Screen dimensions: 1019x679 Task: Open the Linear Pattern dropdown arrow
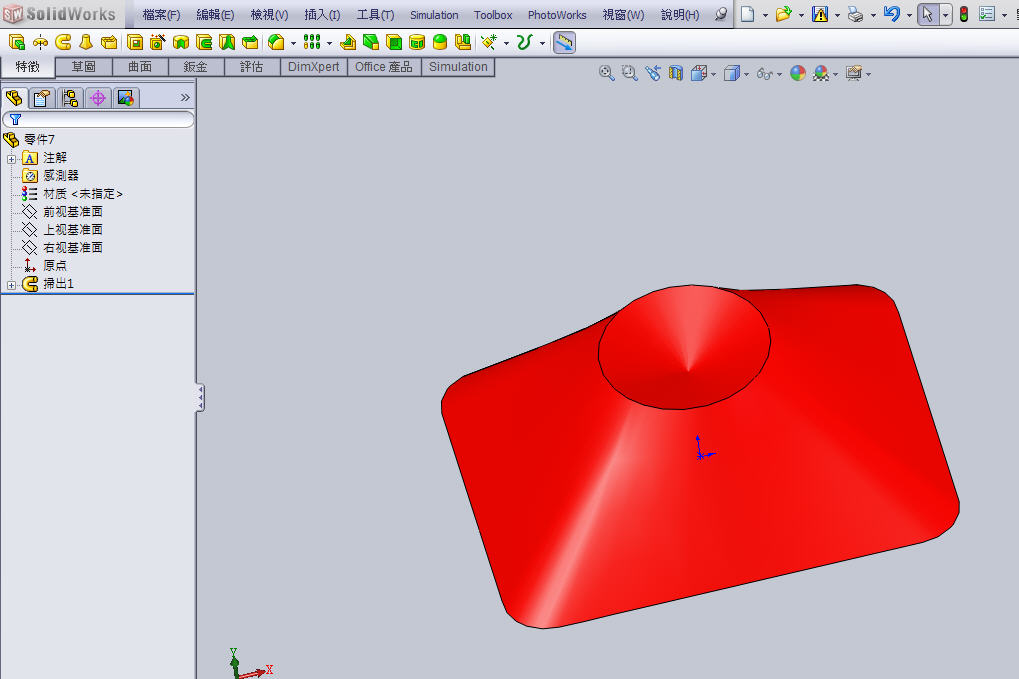point(329,44)
